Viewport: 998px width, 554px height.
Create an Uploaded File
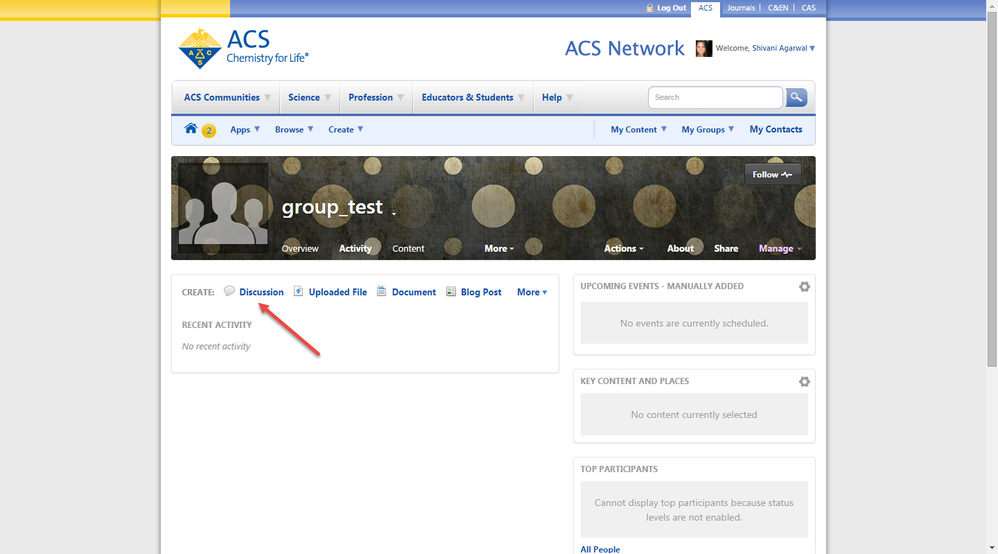[337, 292]
